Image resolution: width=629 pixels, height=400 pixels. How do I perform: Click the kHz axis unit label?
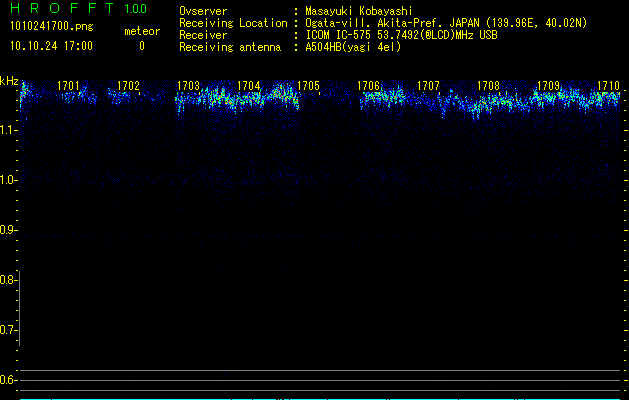(9, 81)
